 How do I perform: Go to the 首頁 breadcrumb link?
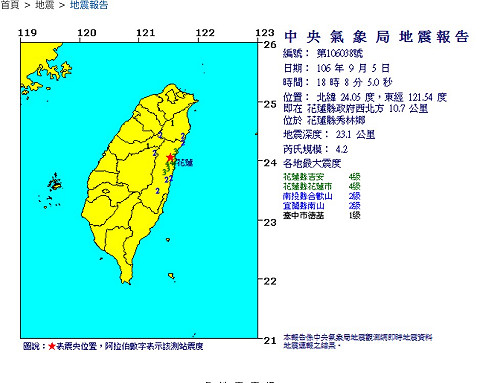coord(10,5)
